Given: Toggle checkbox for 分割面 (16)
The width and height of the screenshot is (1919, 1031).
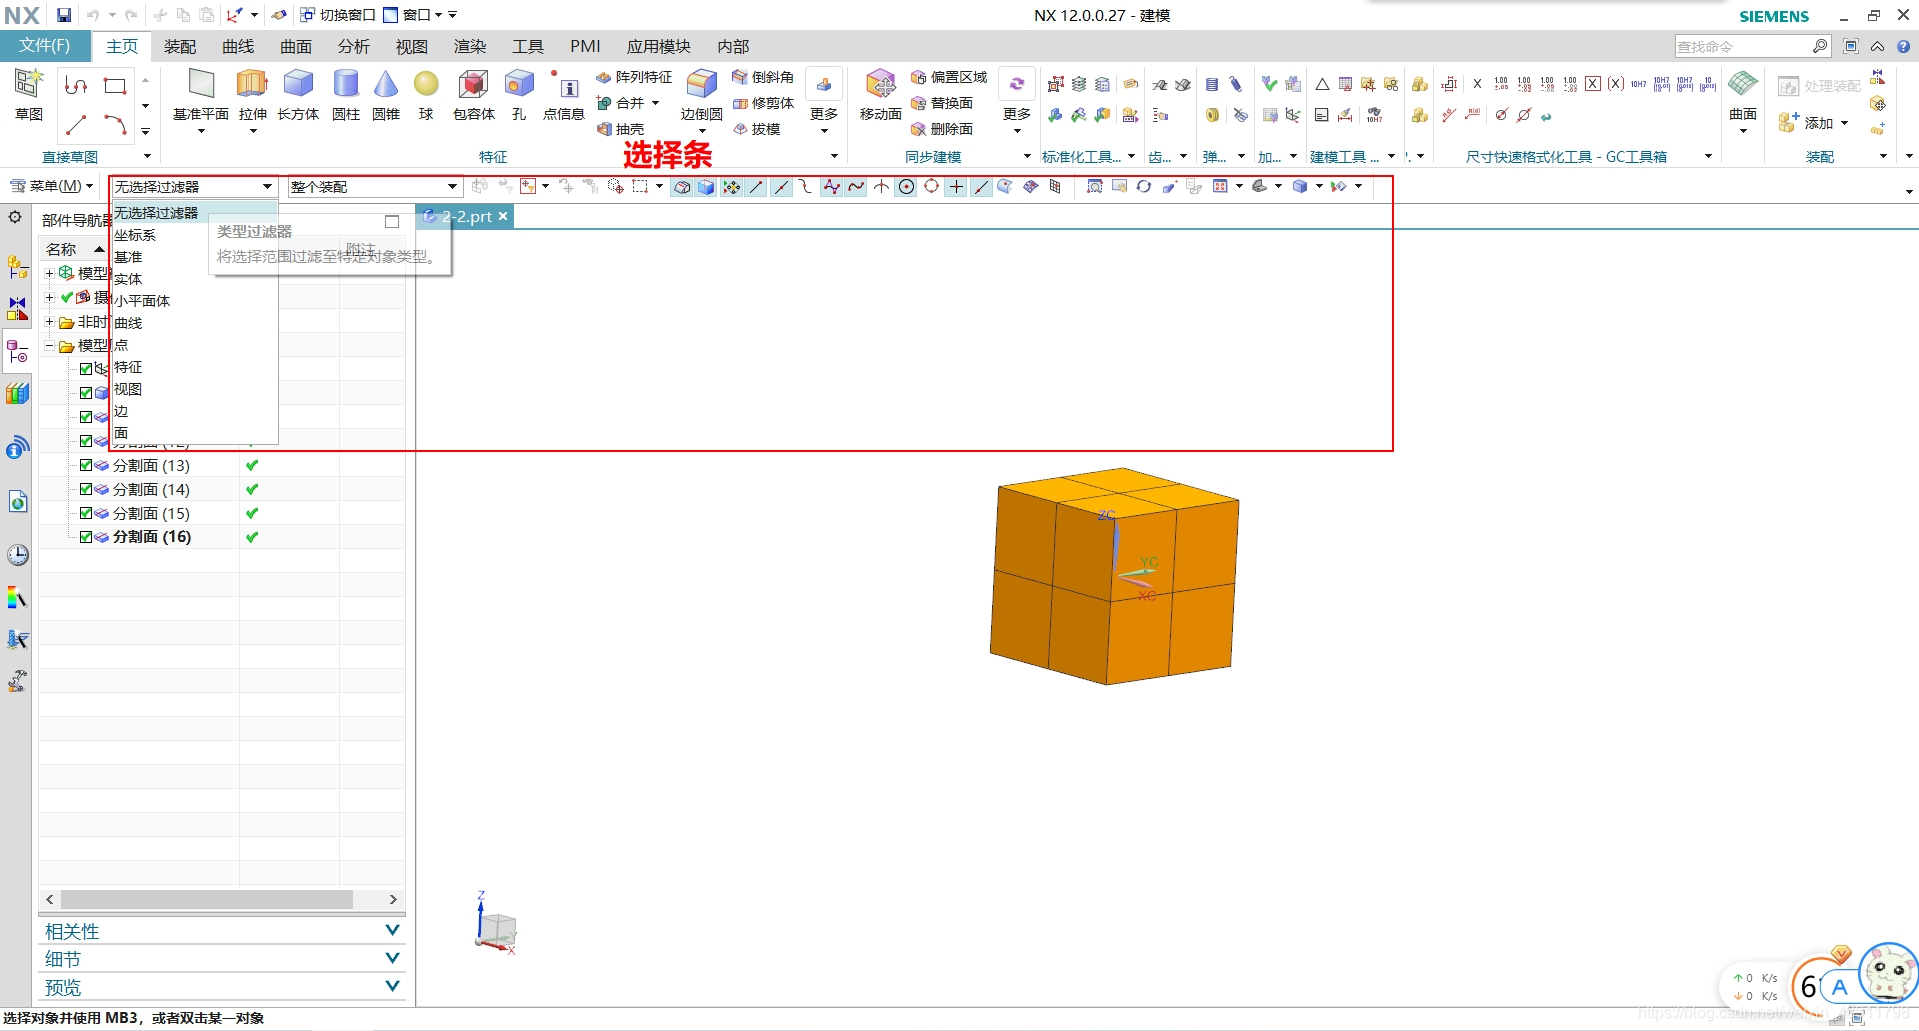Looking at the screenshot, I should (86, 537).
